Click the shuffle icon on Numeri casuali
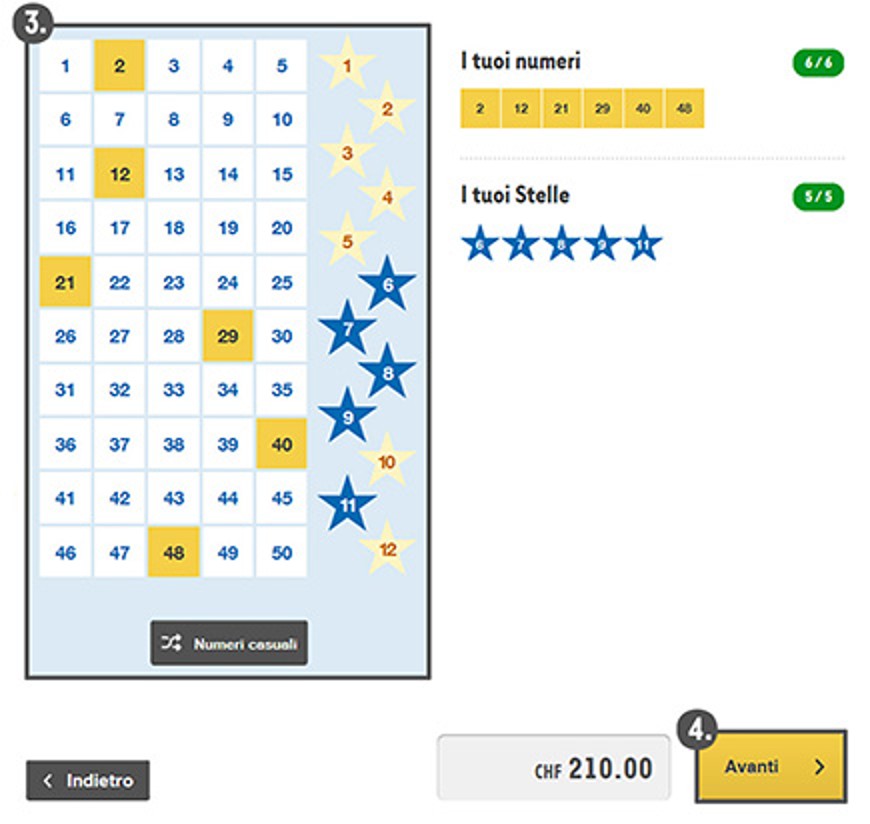 pyautogui.click(x=171, y=643)
